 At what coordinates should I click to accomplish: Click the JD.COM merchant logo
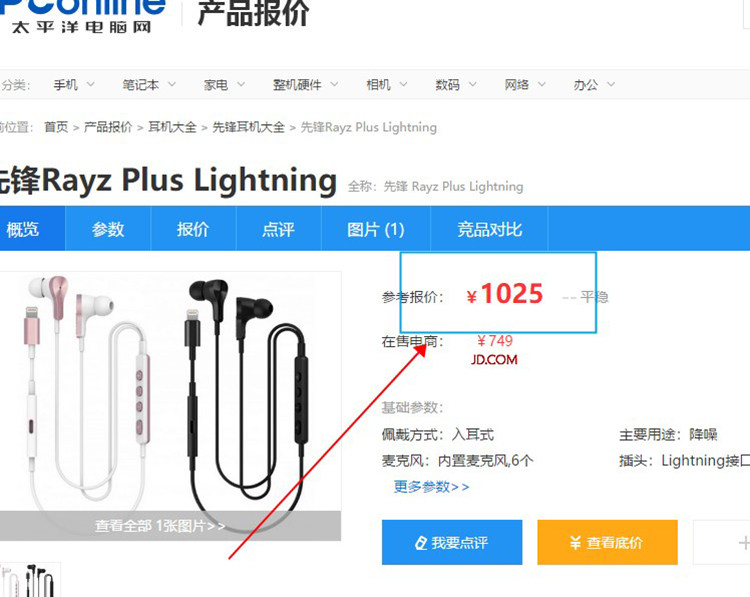tap(494, 360)
